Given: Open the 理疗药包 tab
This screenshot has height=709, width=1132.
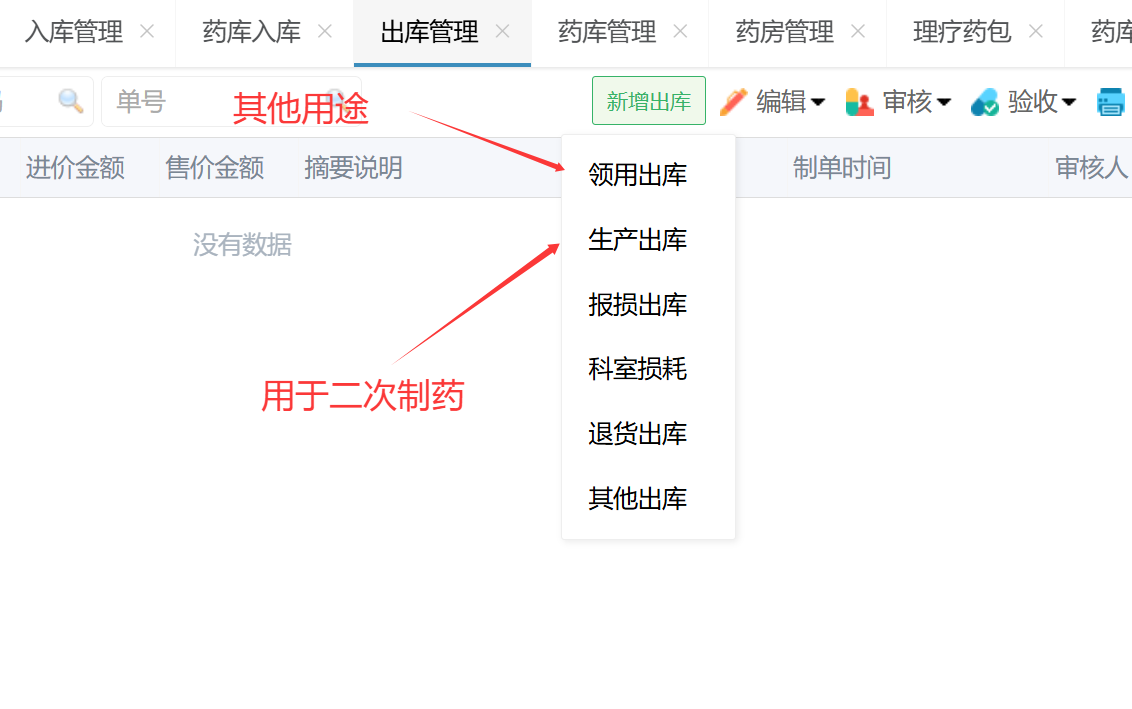Looking at the screenshot, I should point(962,32).
